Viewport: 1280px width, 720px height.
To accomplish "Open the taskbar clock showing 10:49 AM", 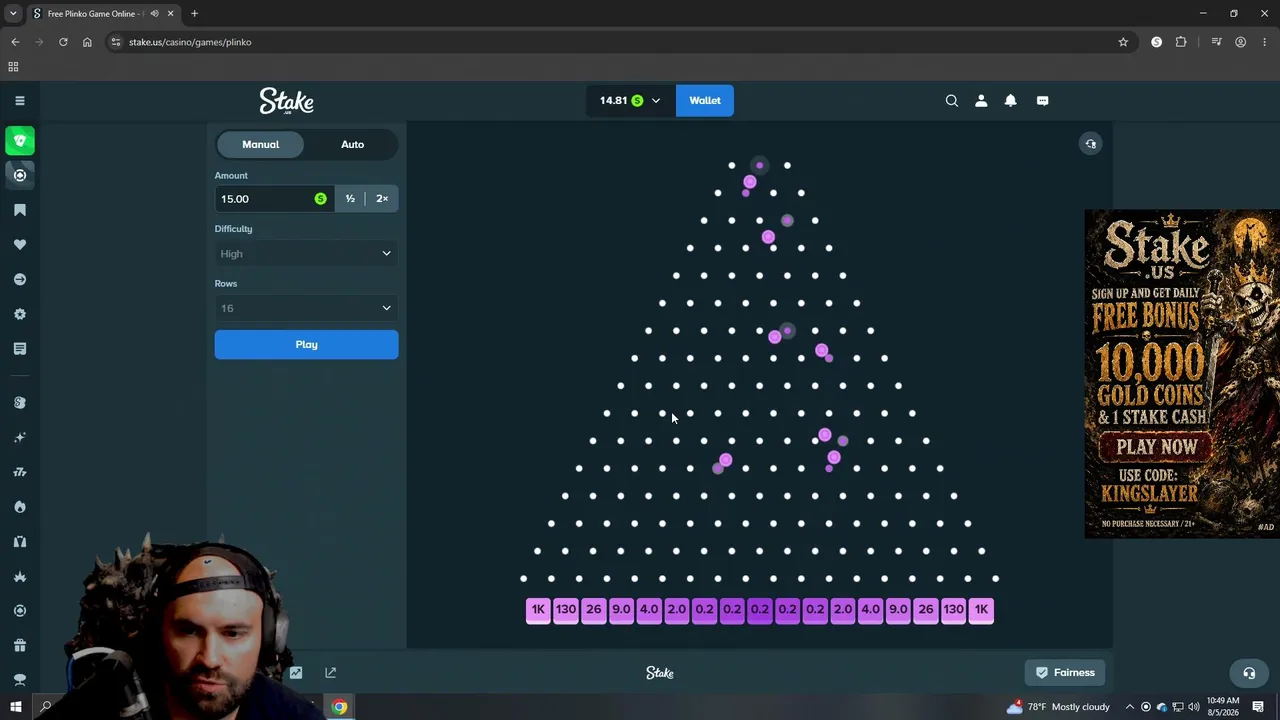I will (1223, 707).
